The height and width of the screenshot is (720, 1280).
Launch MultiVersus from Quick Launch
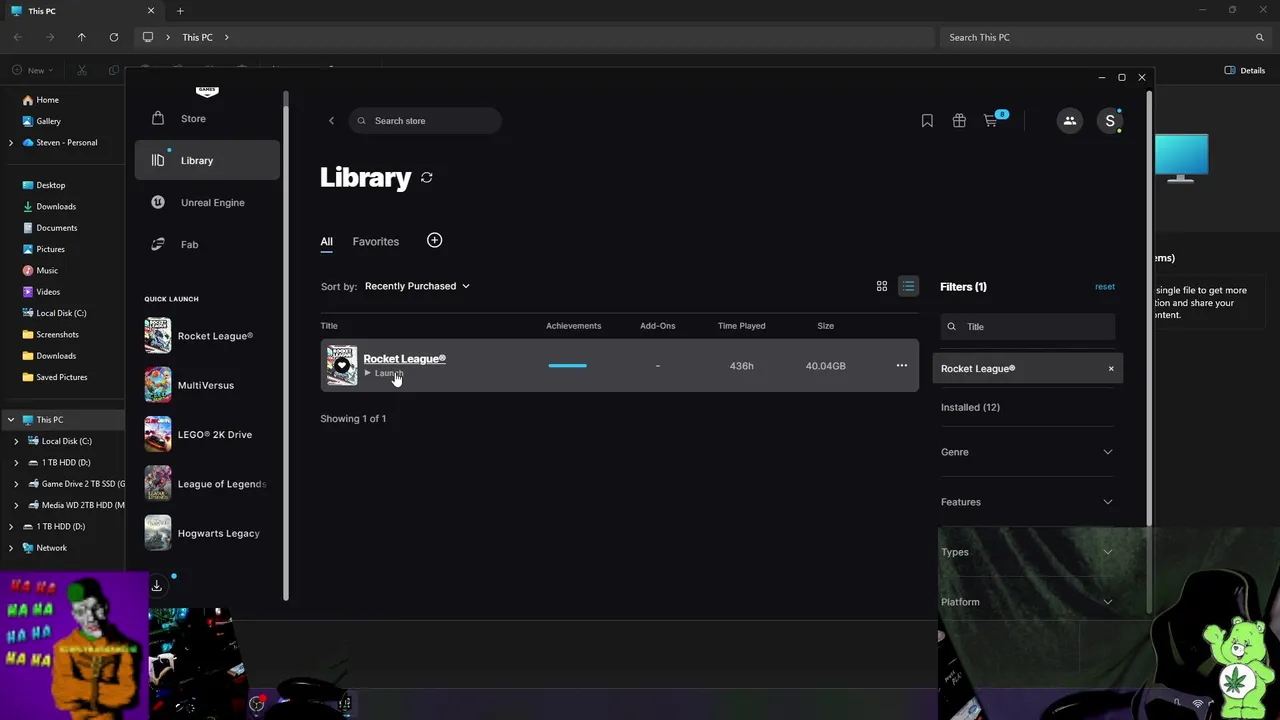click(207, 385)
